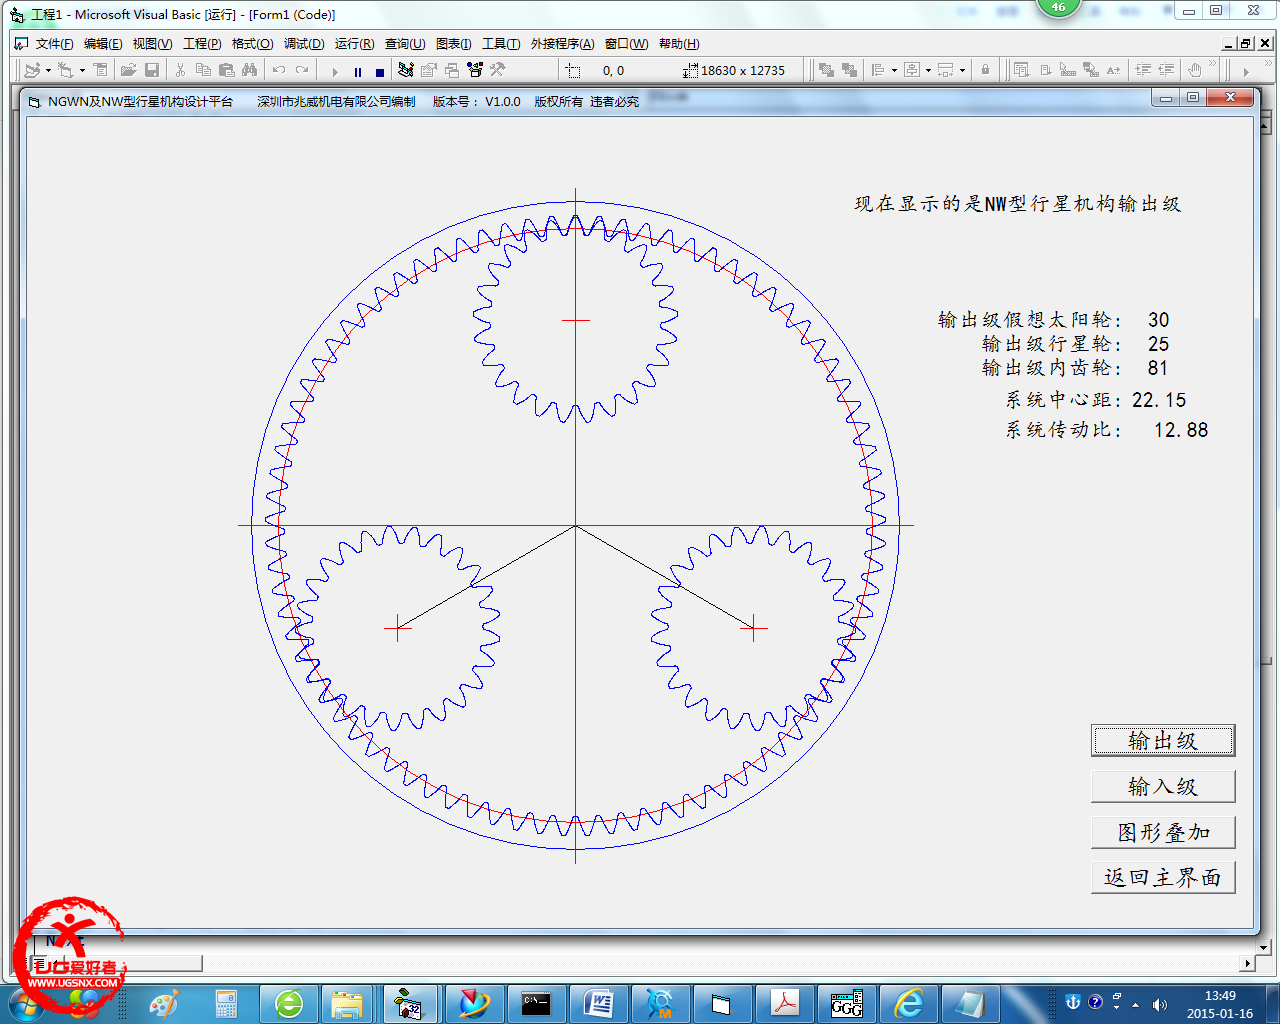Open Microsoft Word from the taskbar
Screen dimensions: 1280x1024
point(599,1003)
